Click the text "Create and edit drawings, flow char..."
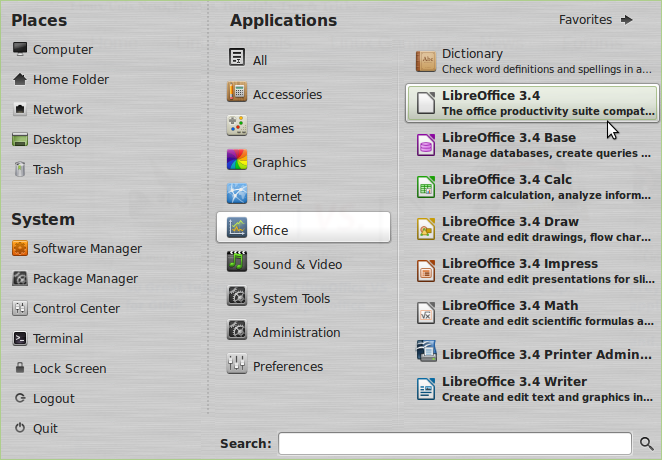662x460 pixels. tap(546, 237)
